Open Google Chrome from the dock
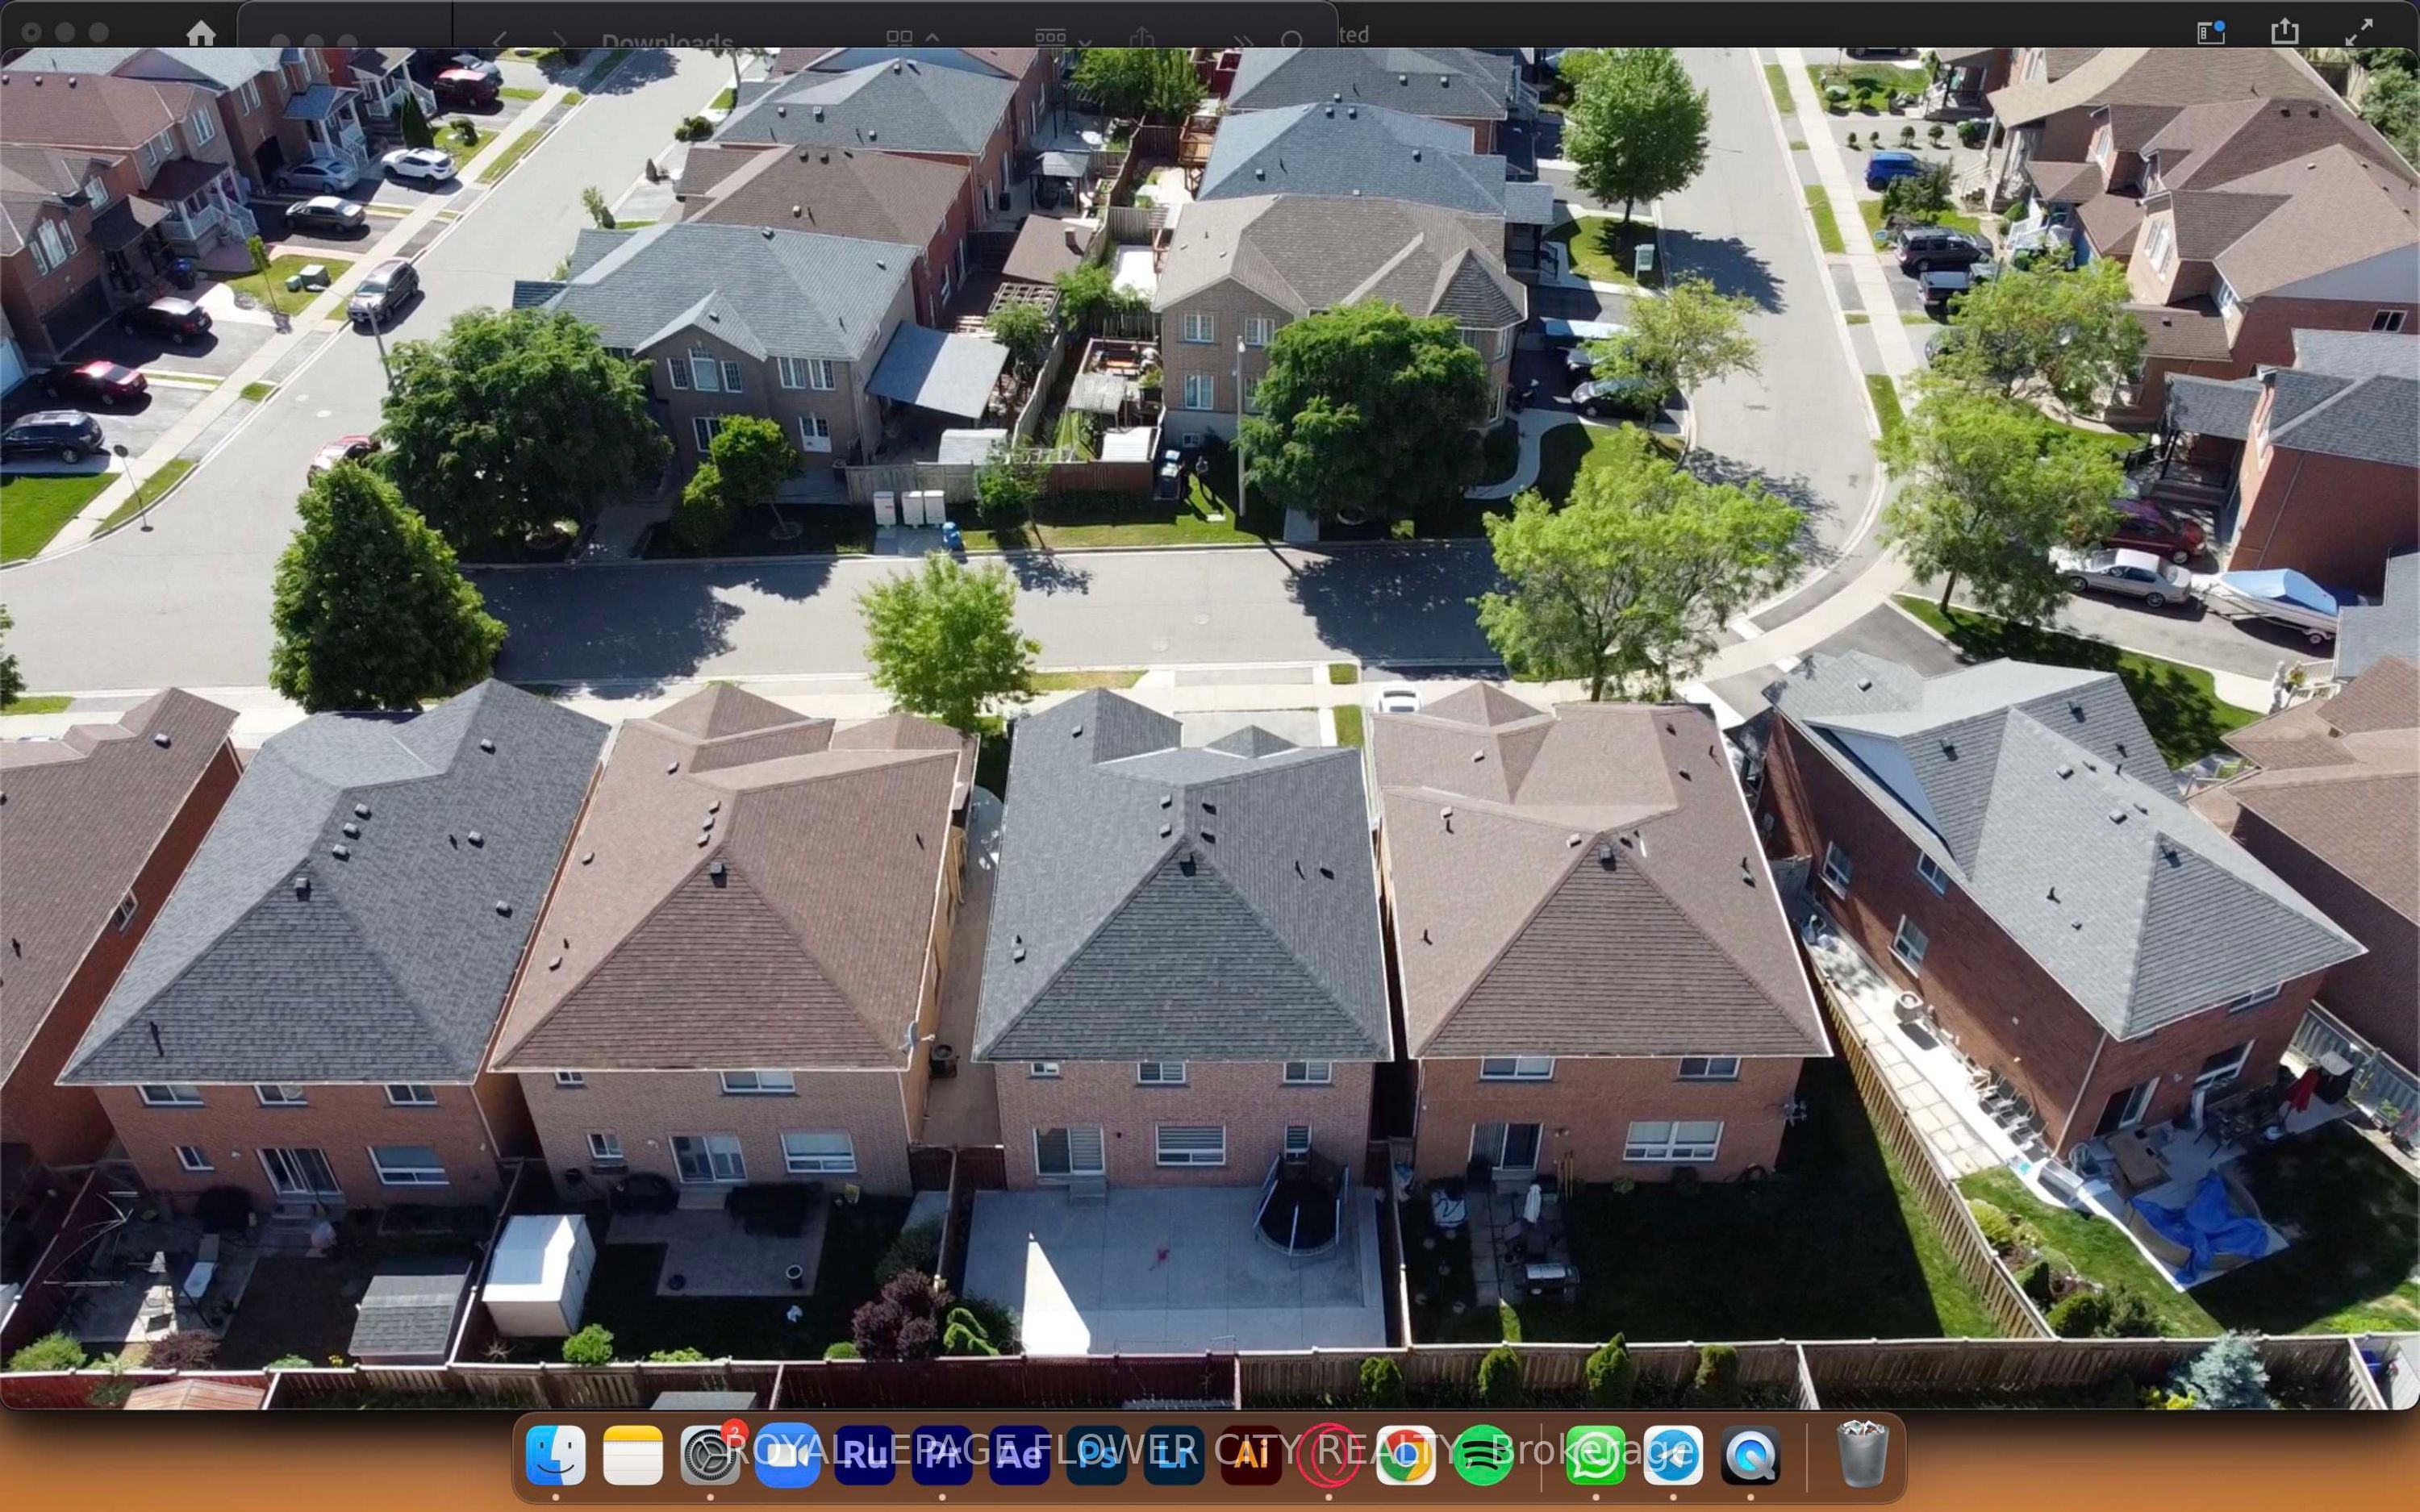 (x=1405, y=1455)
